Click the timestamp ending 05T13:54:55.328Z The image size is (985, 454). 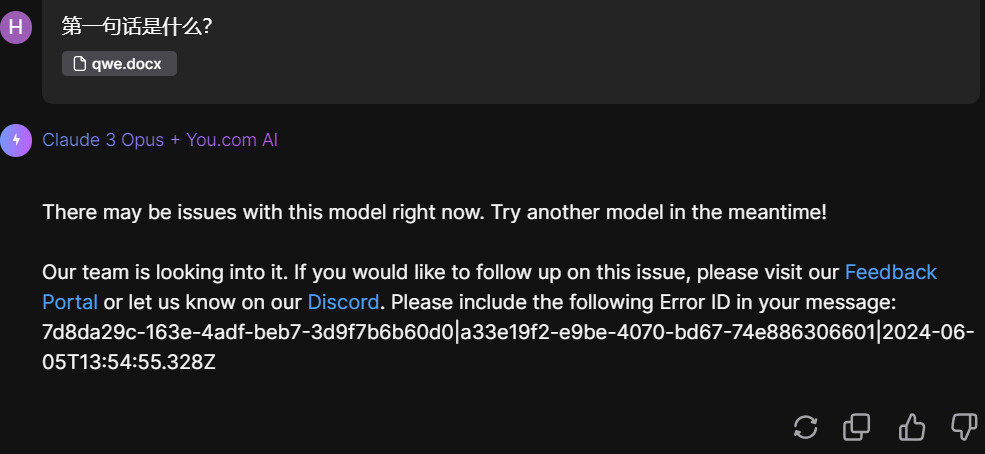pos(129,362)
